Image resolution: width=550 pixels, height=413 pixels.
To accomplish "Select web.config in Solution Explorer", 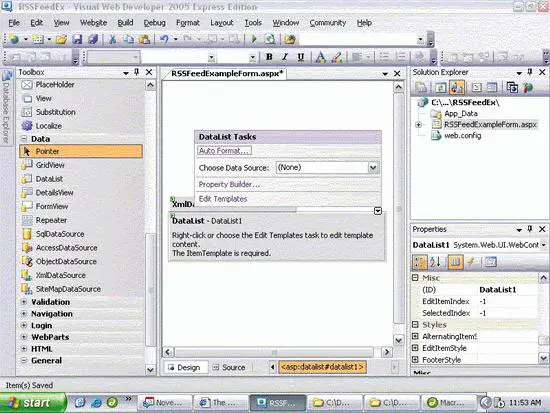I will 462,136.
